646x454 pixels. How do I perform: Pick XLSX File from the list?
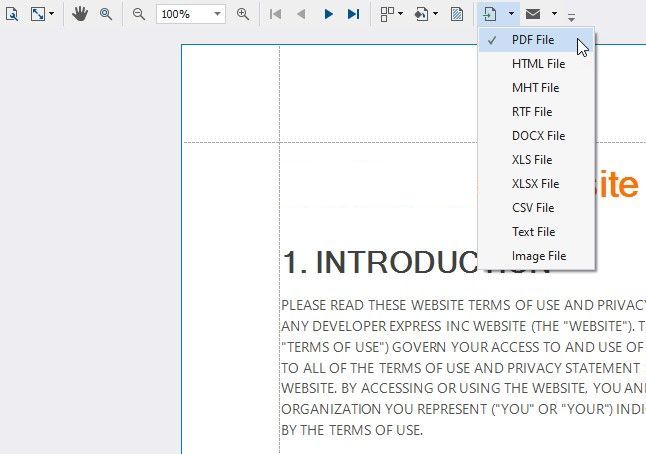pos(535,184)
